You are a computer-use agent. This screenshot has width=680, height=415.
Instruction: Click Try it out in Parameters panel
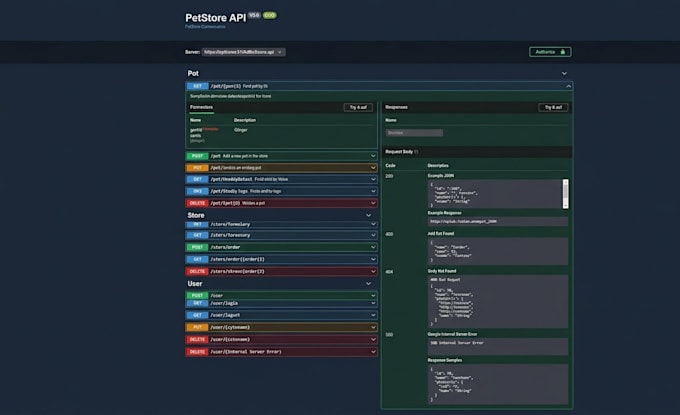coord(358,108)
